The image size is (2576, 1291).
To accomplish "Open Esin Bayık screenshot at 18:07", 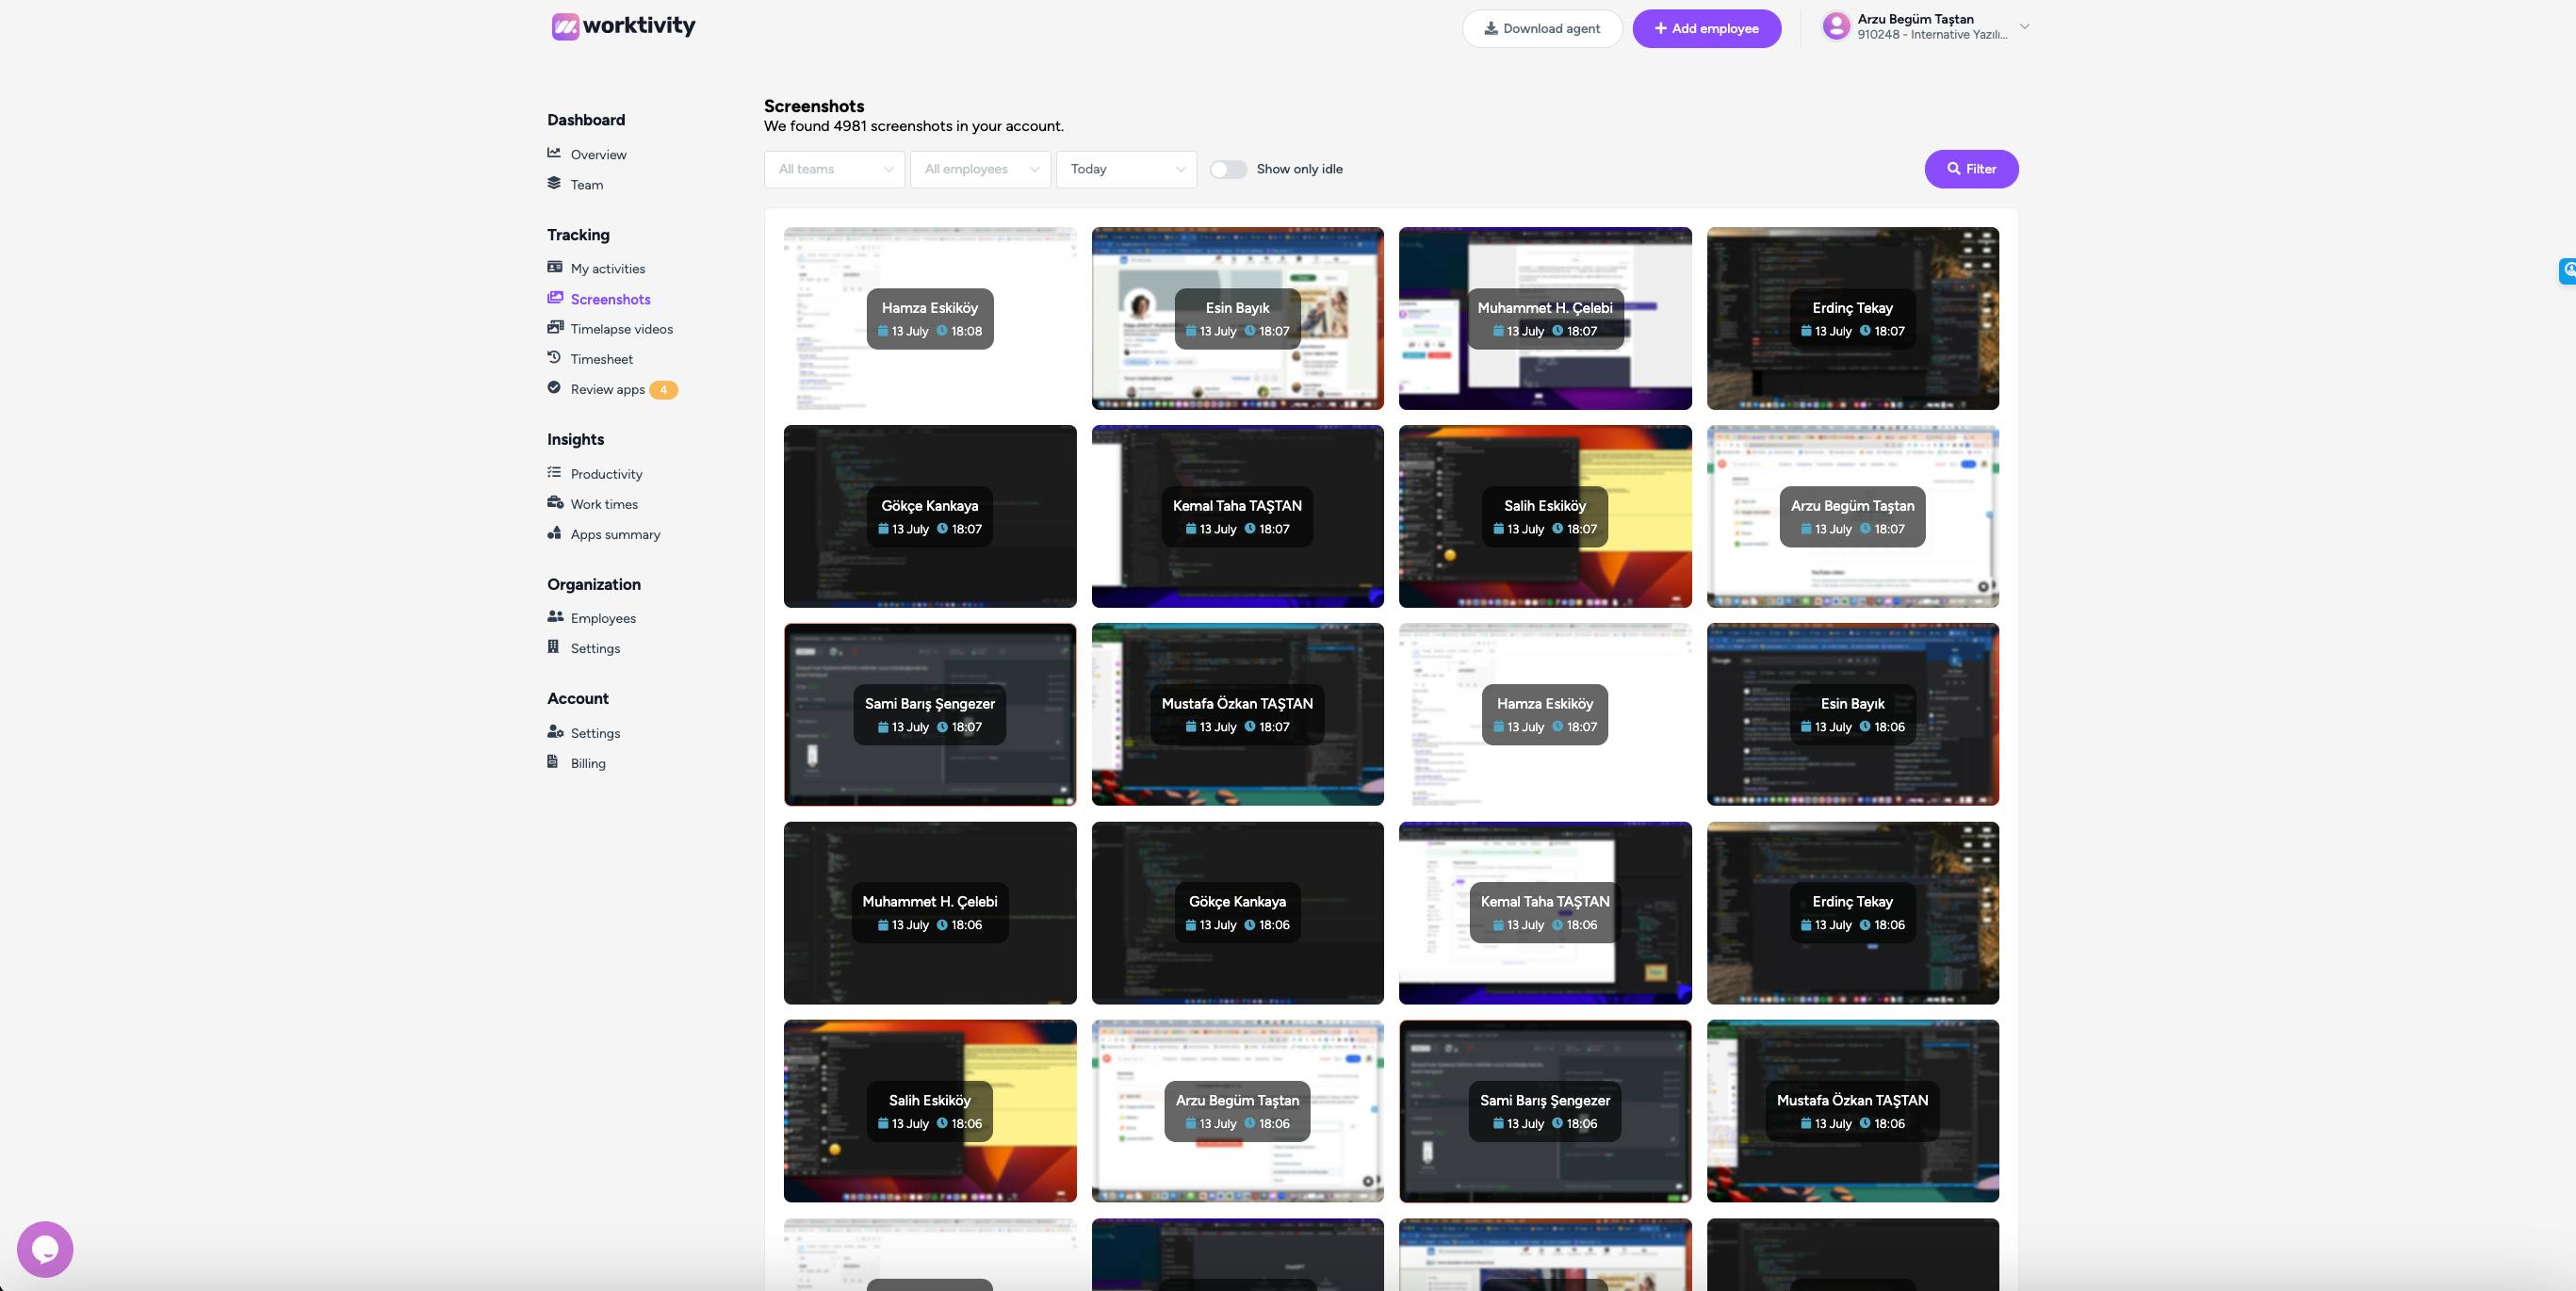I will click(x=1238, y=318).
